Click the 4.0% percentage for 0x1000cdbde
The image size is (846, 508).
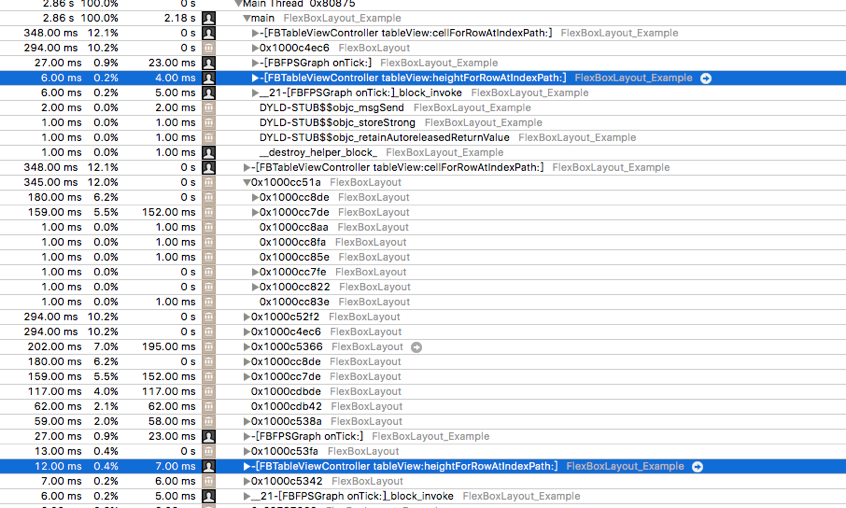tap(106, 392)
